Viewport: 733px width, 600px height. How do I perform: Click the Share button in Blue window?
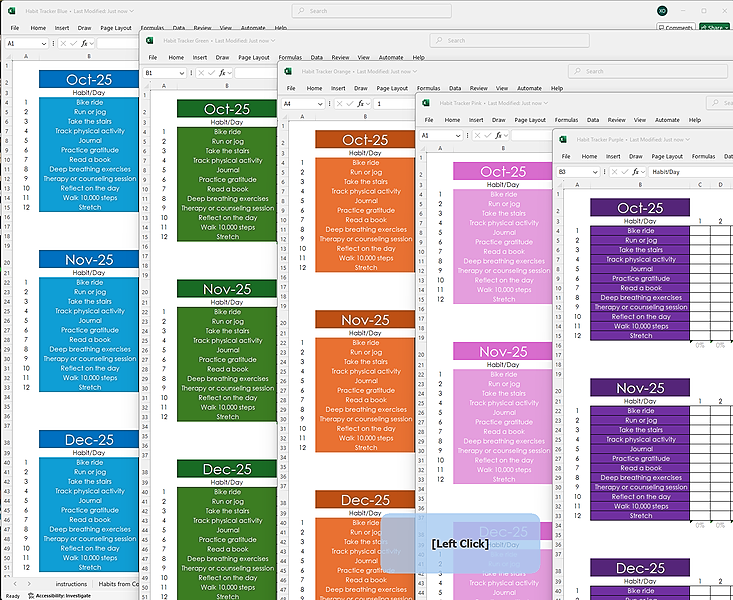pos(715,28)
